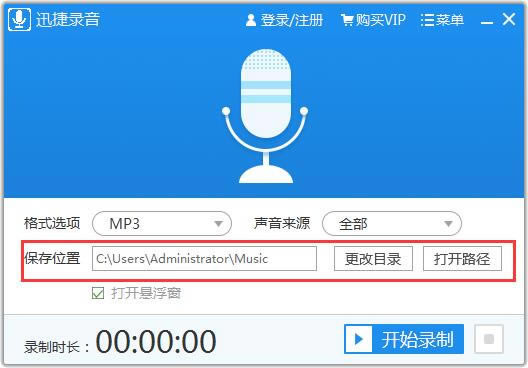Screen dimensions: 528x368
Task: Click the 购买VIP link
Action: tap(381, 20)
